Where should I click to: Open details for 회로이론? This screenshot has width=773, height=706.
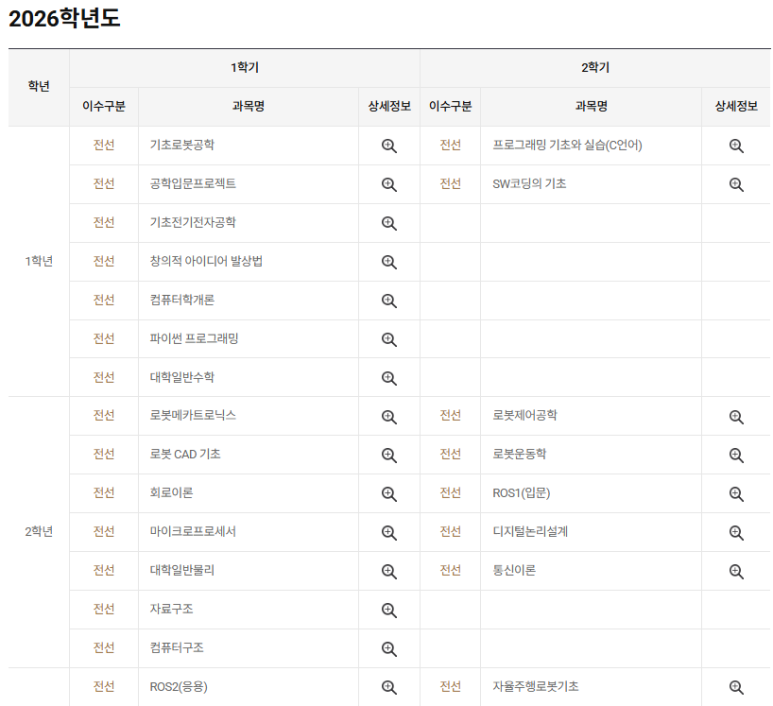point(389,494)
